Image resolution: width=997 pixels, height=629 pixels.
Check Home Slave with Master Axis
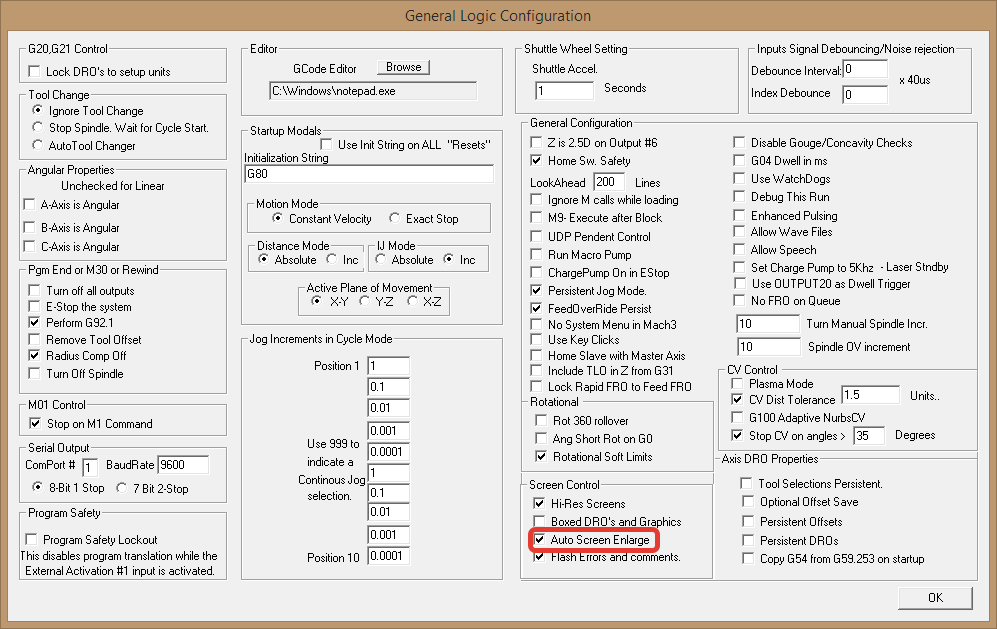[537, 356]
